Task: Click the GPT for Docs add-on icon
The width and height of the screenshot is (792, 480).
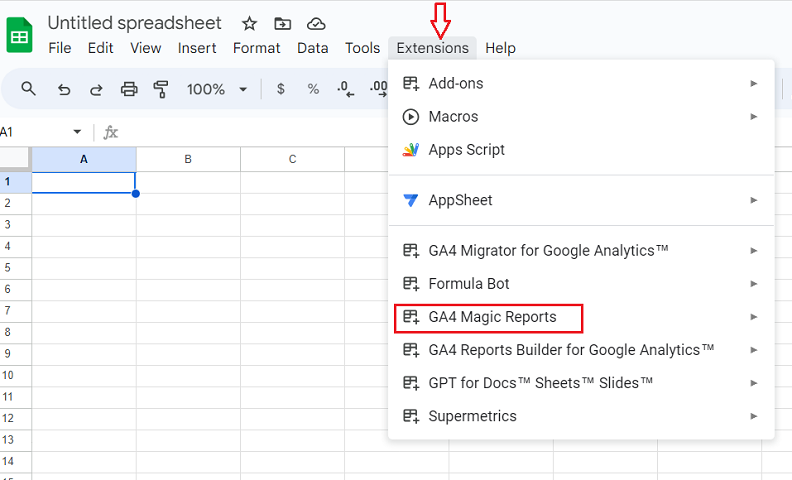Action: coord(411,383)
